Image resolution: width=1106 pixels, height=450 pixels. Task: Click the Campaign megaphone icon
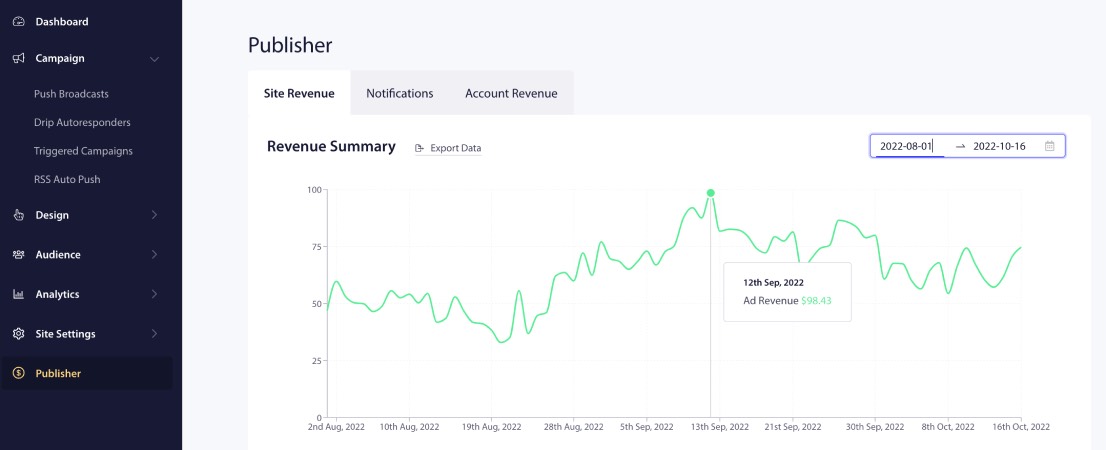[19, 58]
